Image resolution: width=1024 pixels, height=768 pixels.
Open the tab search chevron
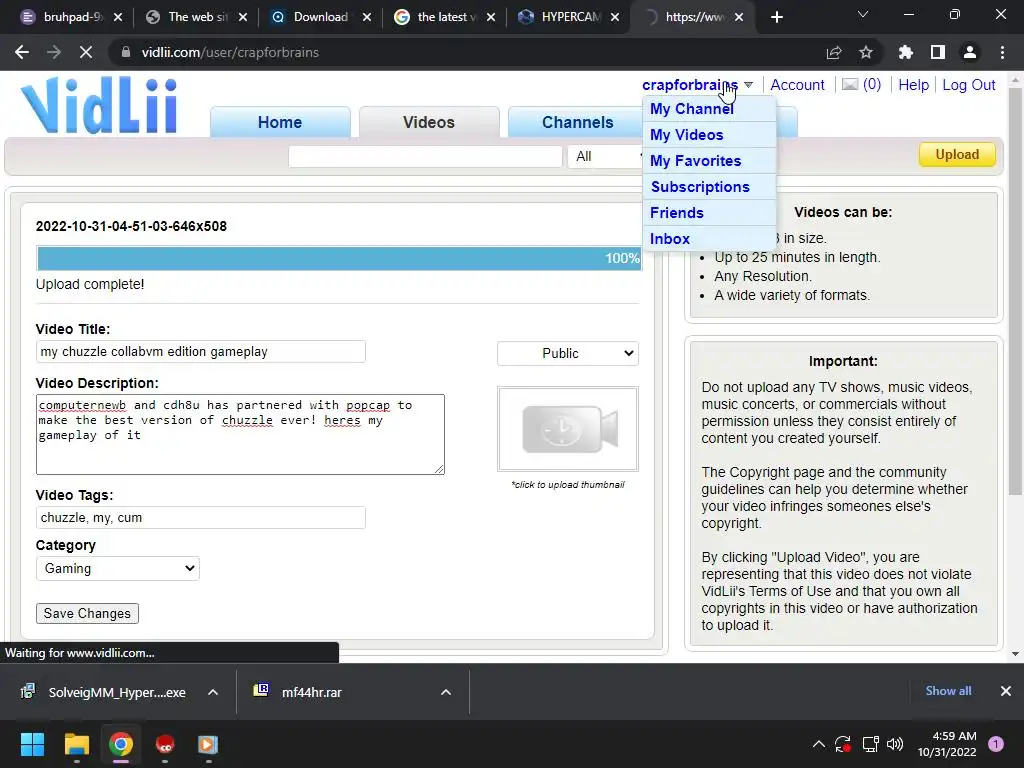[x=863, y=14]
